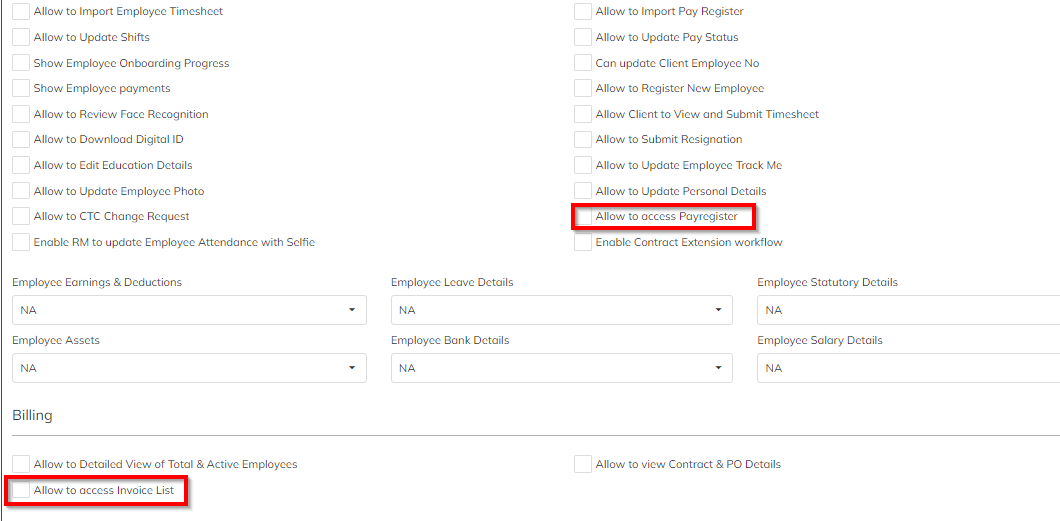Check Allow to access Payregister
Screen dimensions: 1060x521
coord(583,217)
